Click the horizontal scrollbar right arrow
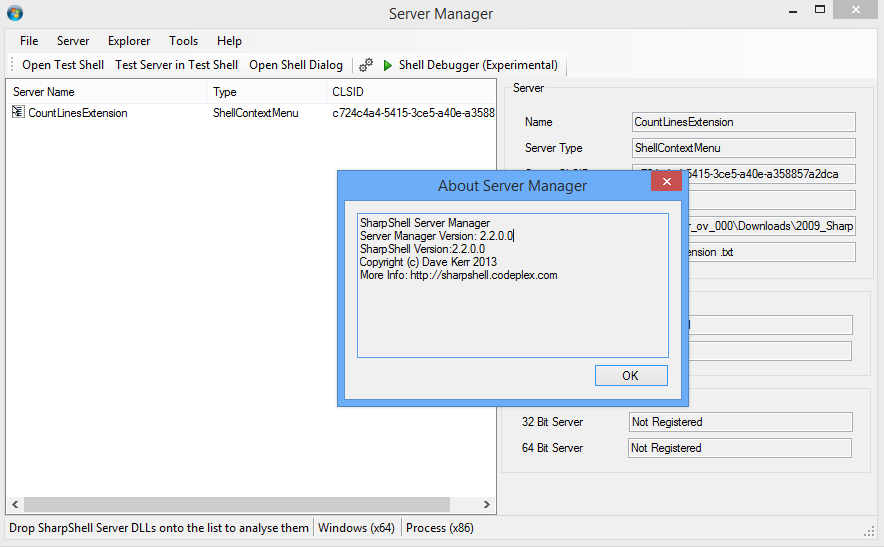This screenshot has width=884, height=547. point(487,504)
